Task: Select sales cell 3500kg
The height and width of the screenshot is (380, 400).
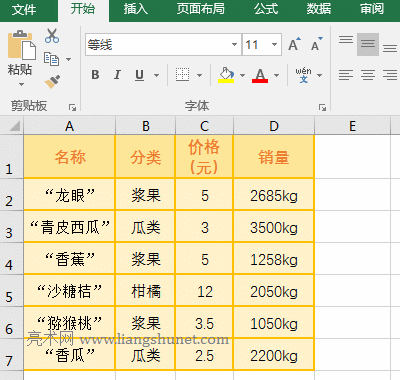Action: click(x=274, y=227)
